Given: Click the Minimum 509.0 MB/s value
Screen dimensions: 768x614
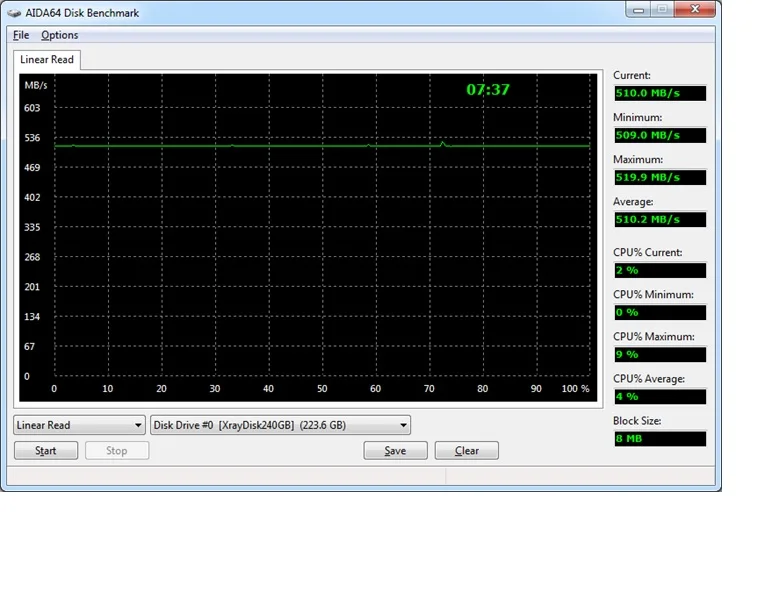Looking at the screenshot, I should (660, 135).
